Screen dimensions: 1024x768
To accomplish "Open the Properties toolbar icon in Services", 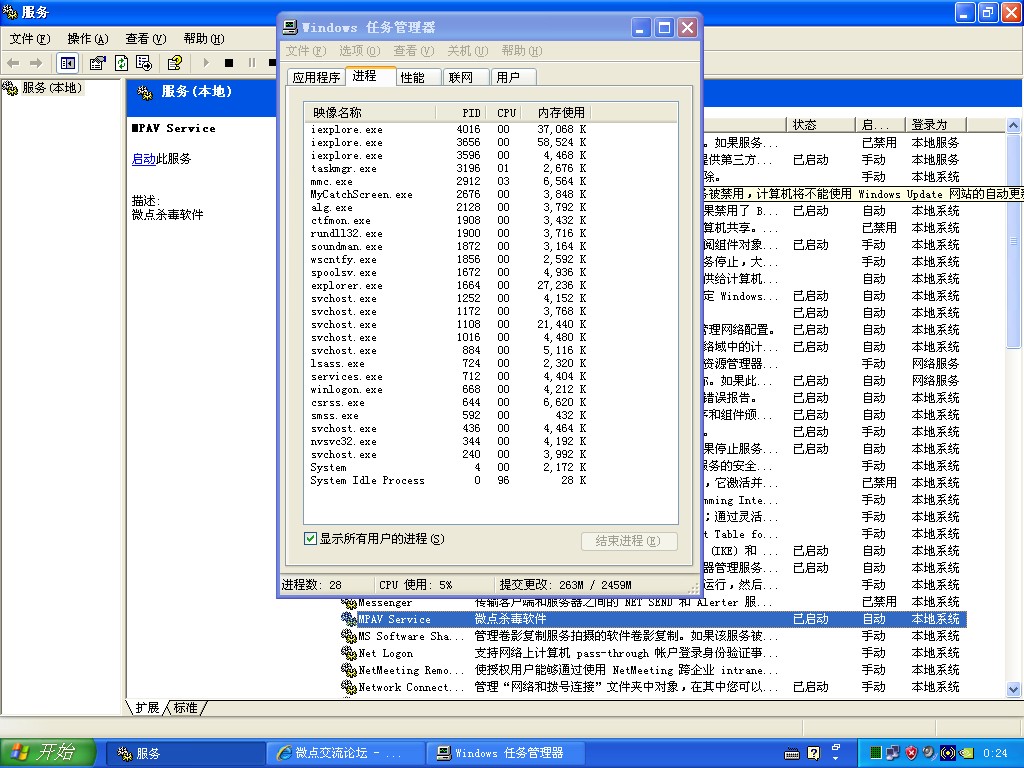I will [97, 63].
